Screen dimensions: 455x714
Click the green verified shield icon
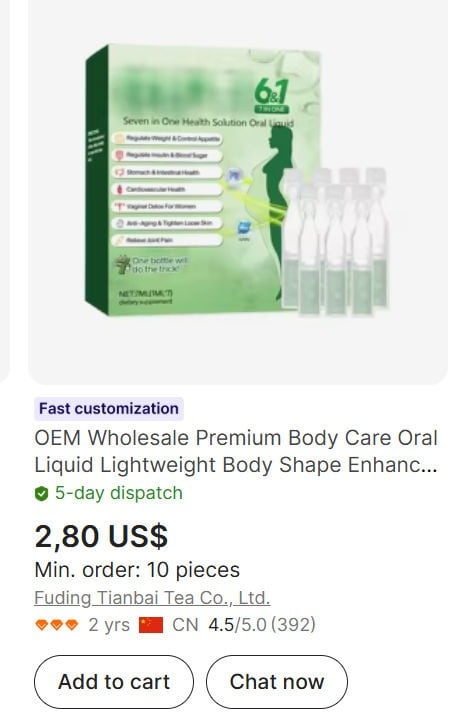pos(41,493)
